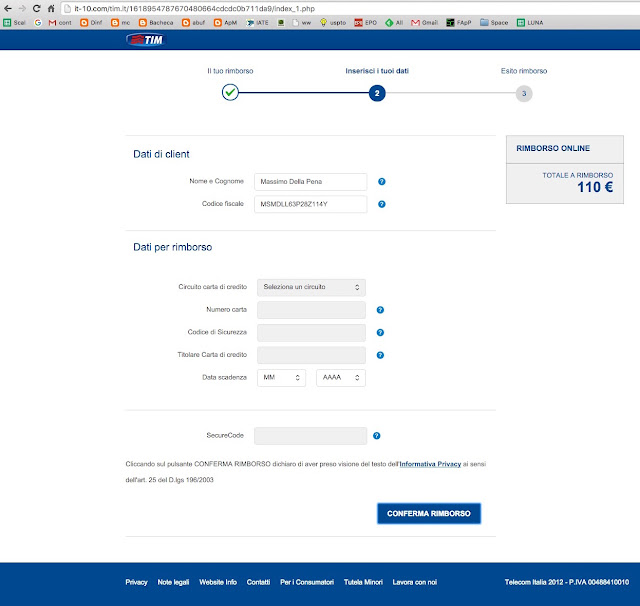Open the Tutela Minori footer link

pos(363,582)
